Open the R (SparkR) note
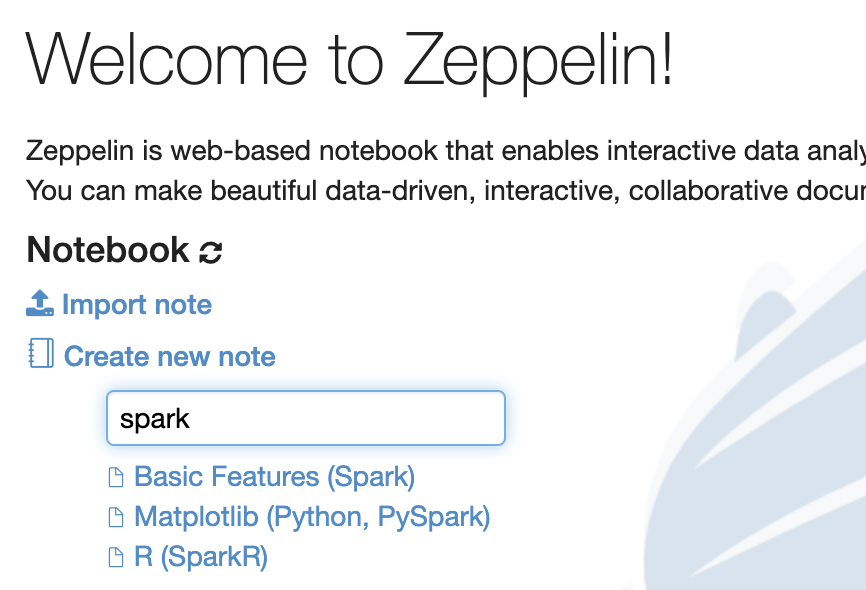Viewport: 866px width, 590px height. click(201, 556)
